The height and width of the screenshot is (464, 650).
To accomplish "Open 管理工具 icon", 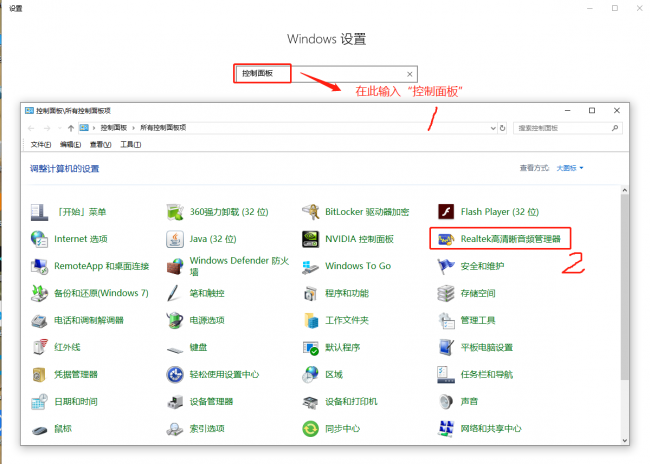I will click(x=446, y=321).
